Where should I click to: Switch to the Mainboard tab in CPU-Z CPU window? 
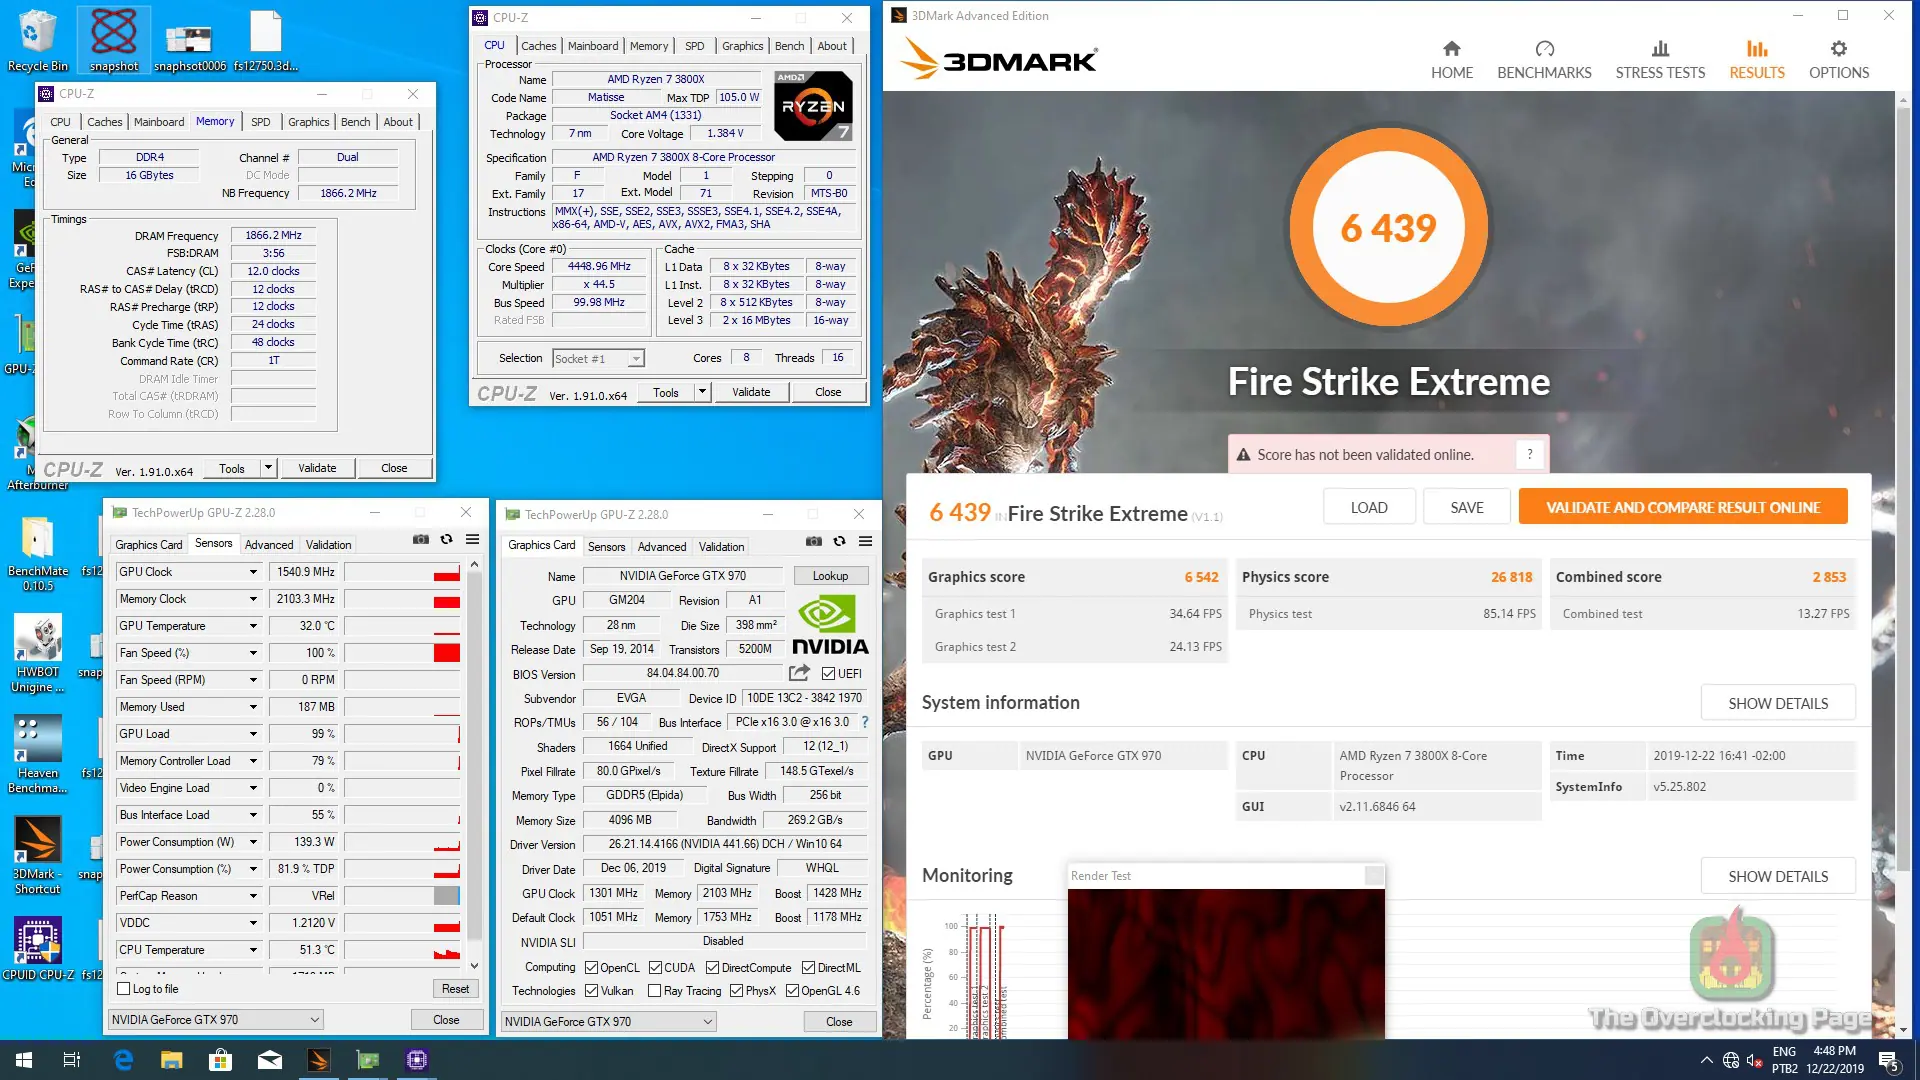click(593, 46)
